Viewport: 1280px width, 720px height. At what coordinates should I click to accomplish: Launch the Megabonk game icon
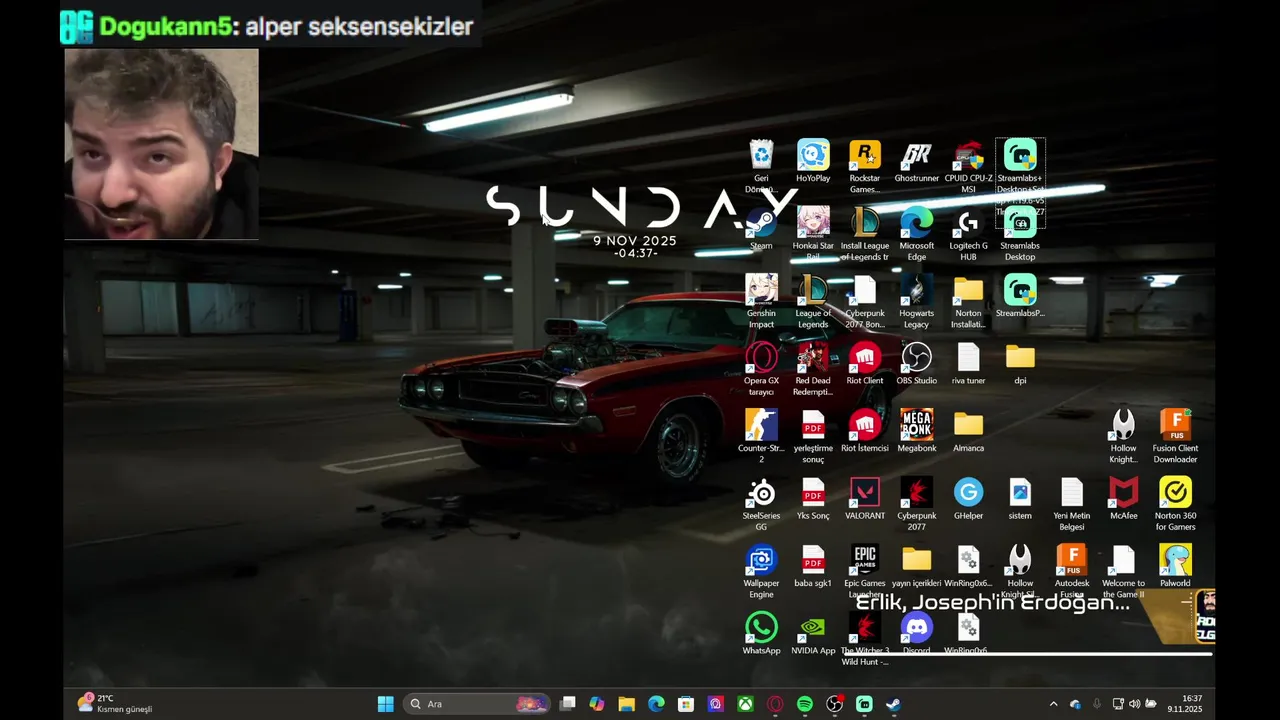point(917,432)
